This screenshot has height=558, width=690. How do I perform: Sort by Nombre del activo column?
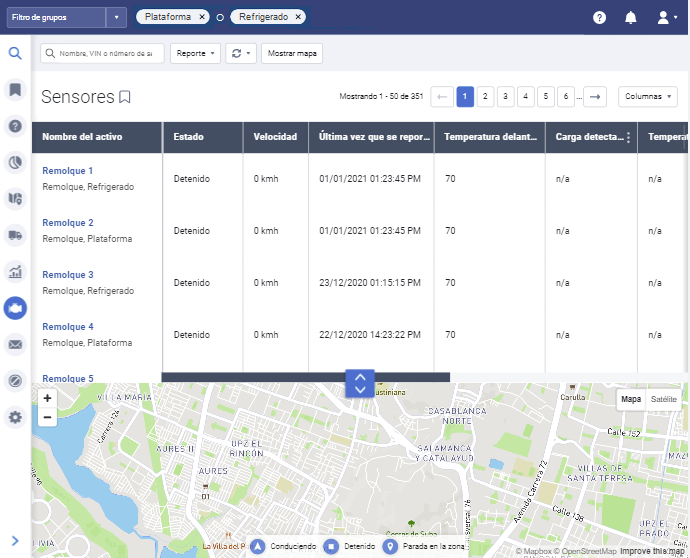pyautogui.click(x=97, y=137)
